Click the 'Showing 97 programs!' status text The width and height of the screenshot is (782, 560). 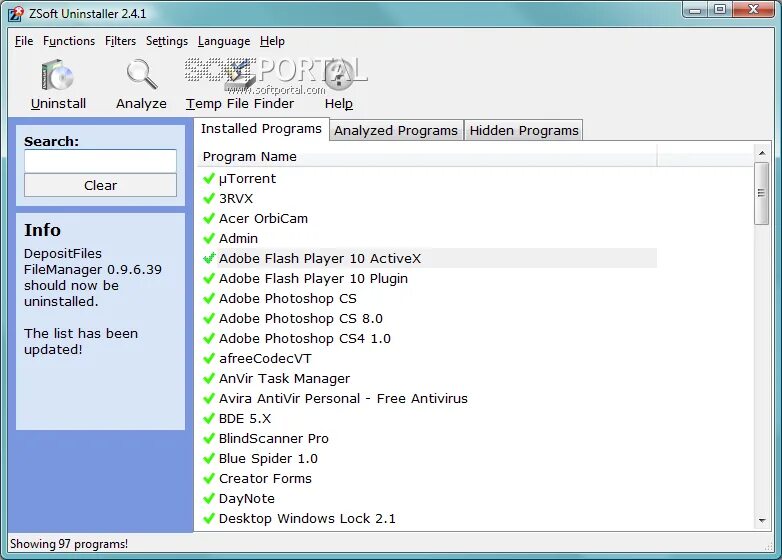point(69,544)
